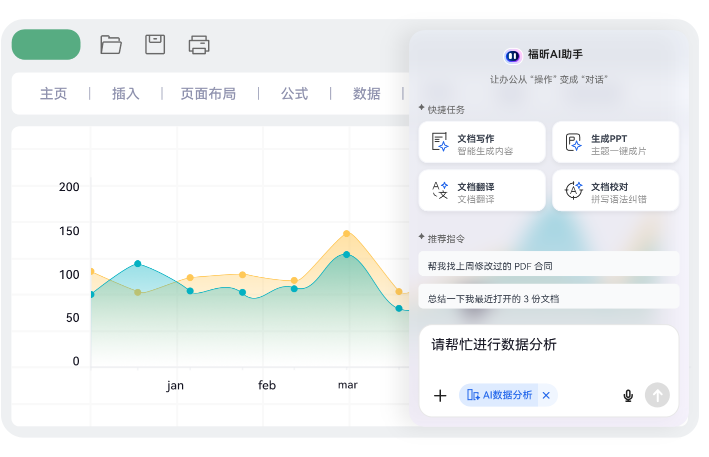Select the 数据 tab
The width and height of the screenshot is (709, 457).
tap(366, 94)
